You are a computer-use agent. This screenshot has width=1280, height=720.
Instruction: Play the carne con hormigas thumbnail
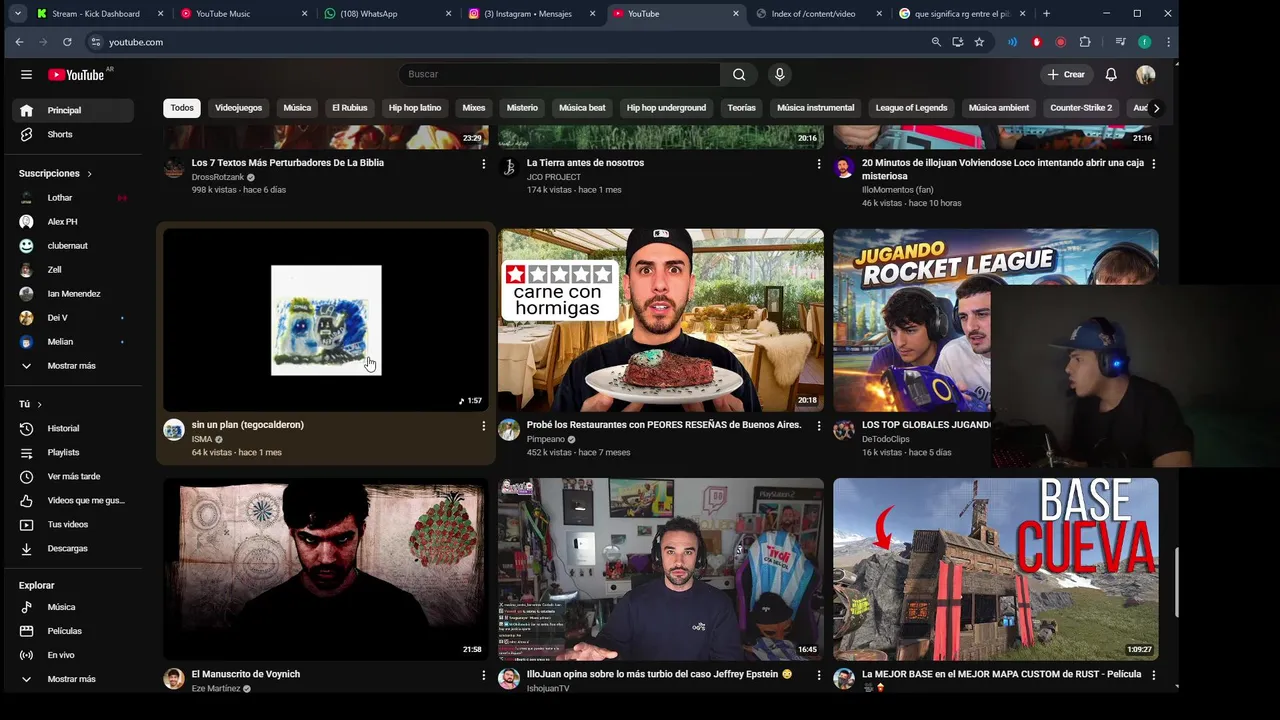click(661, 320)
